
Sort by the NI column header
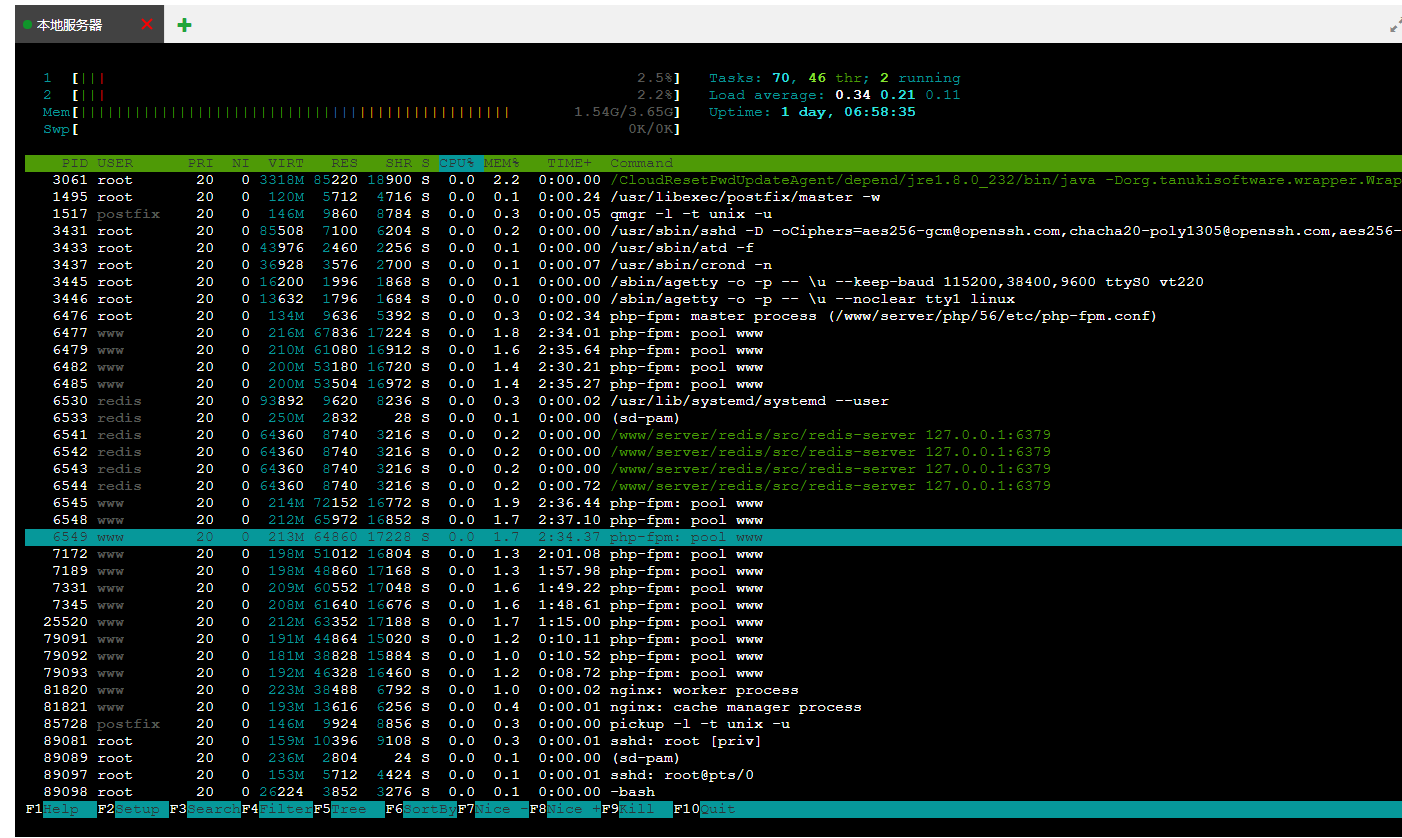(241, 163)
